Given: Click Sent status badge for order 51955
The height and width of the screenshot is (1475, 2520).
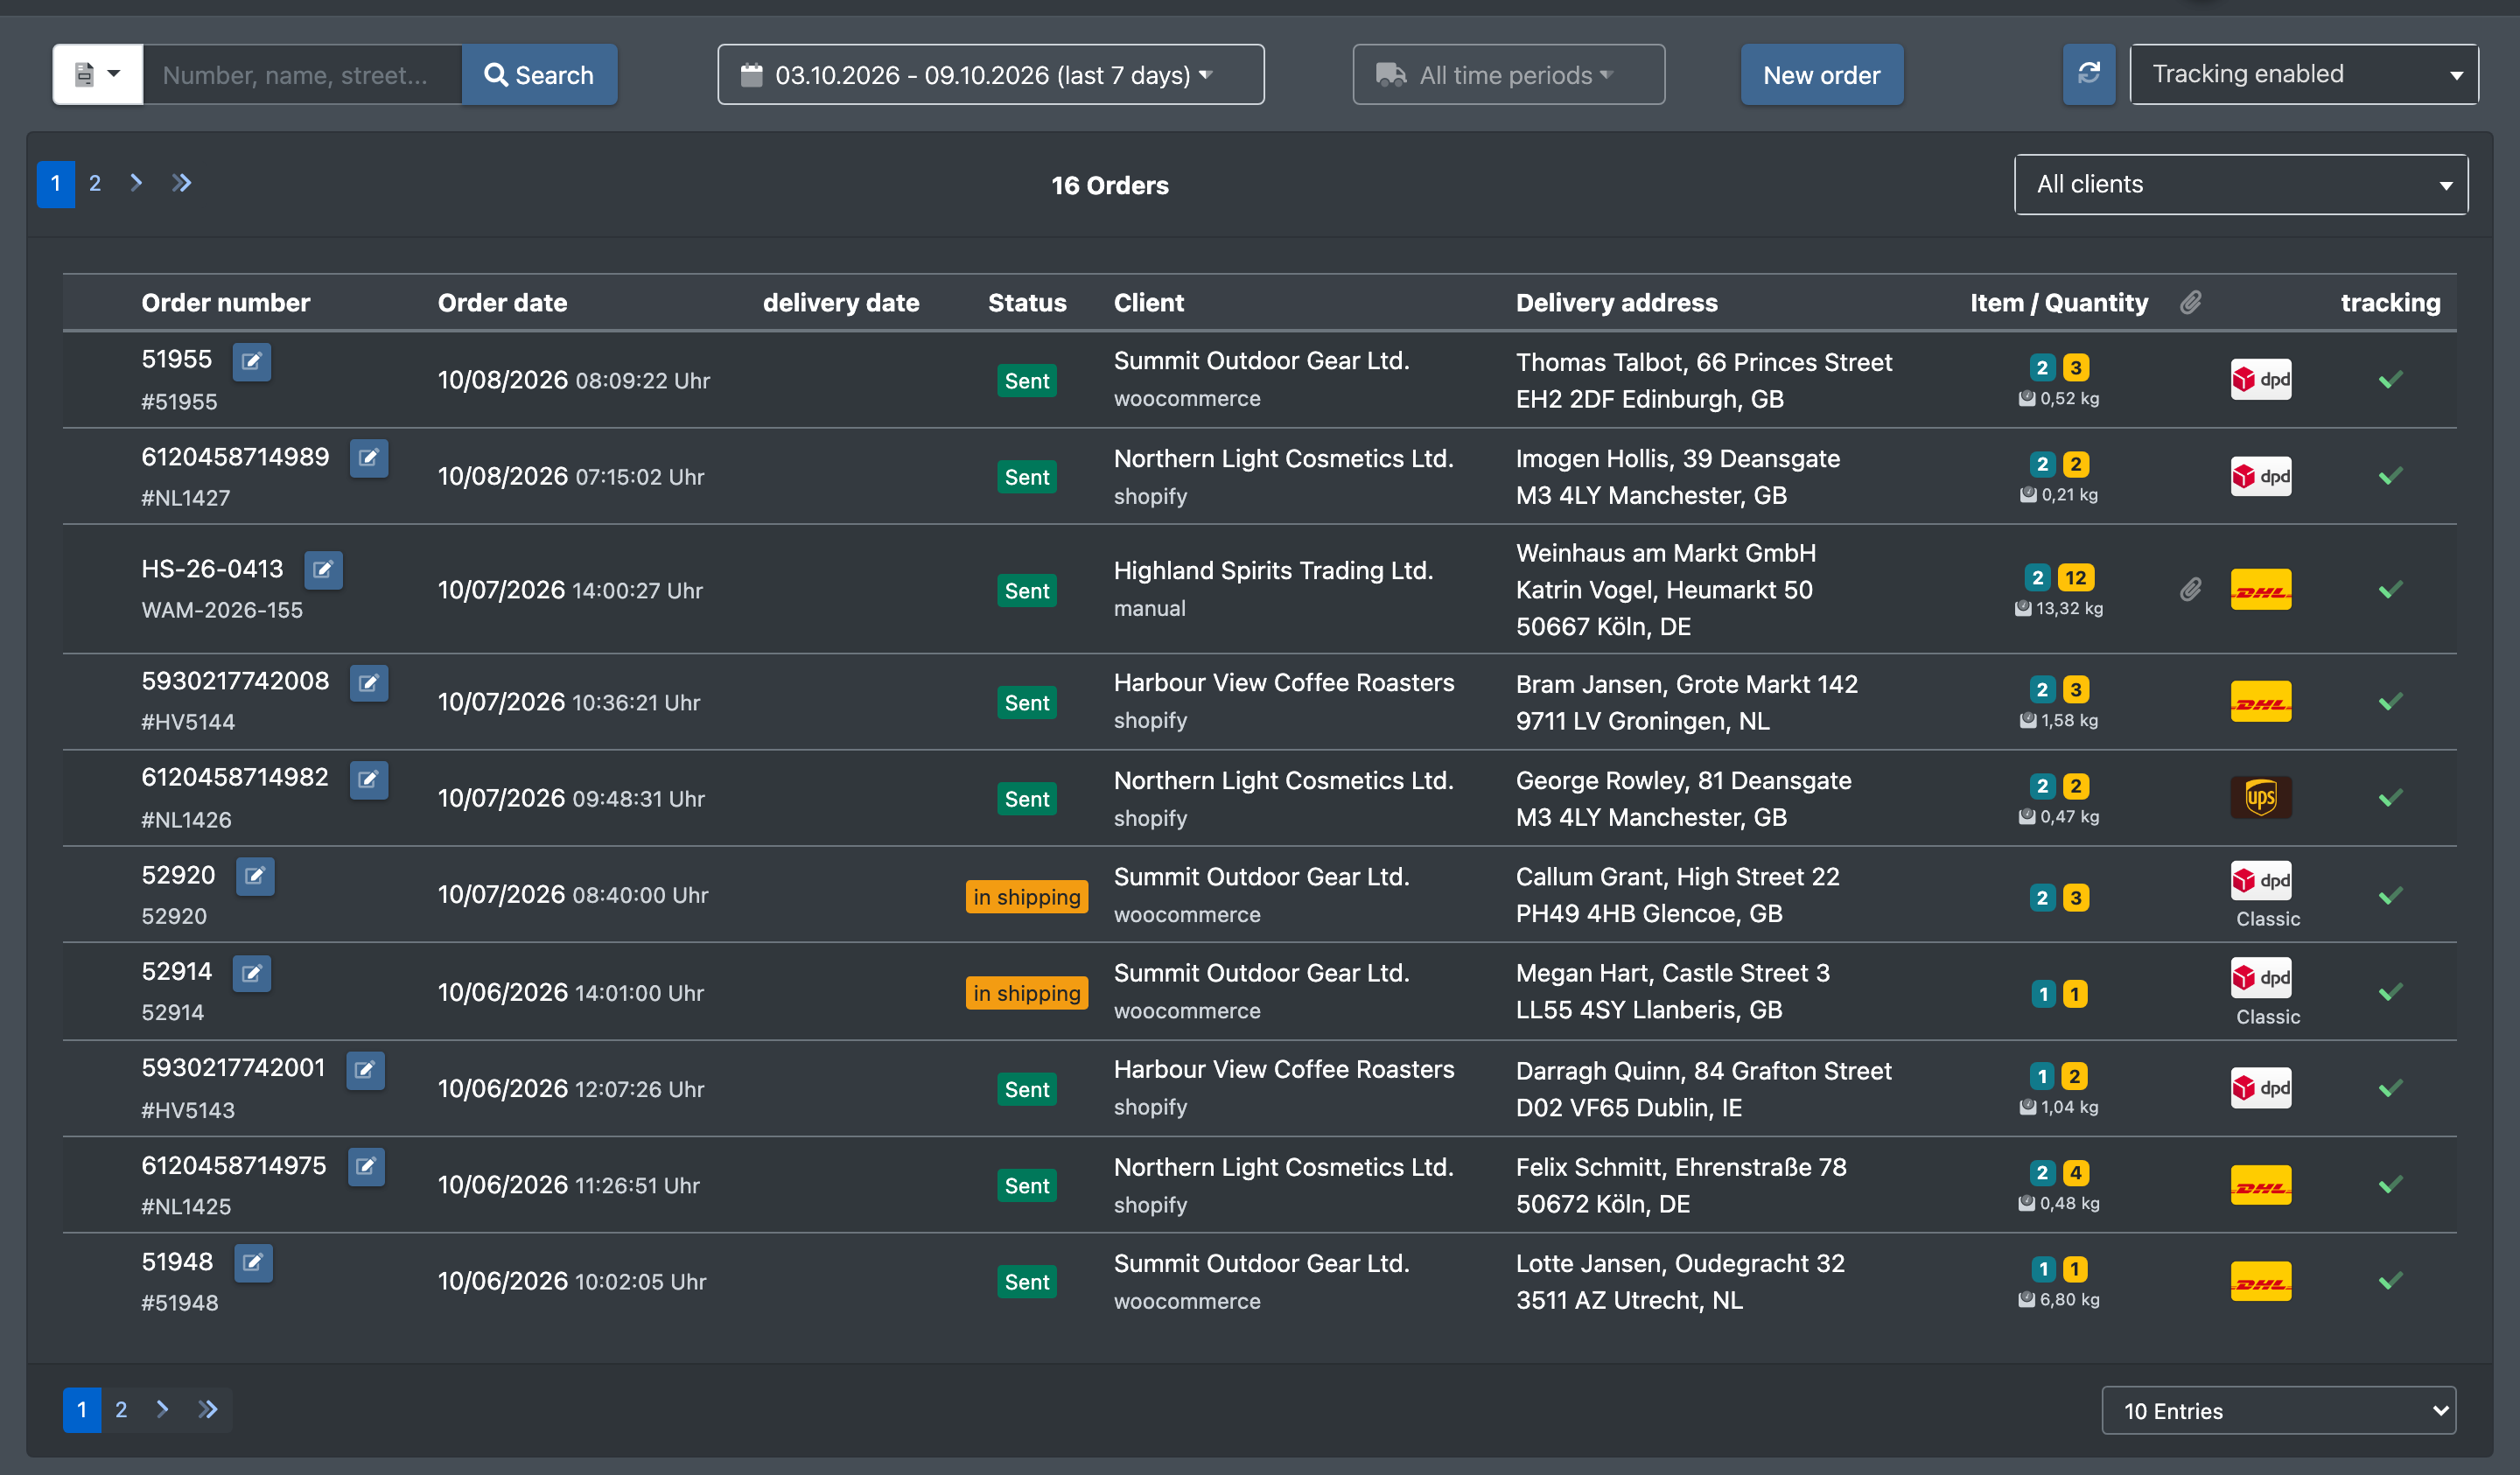Looking at the screenshot, I should tap(1026, 381).
